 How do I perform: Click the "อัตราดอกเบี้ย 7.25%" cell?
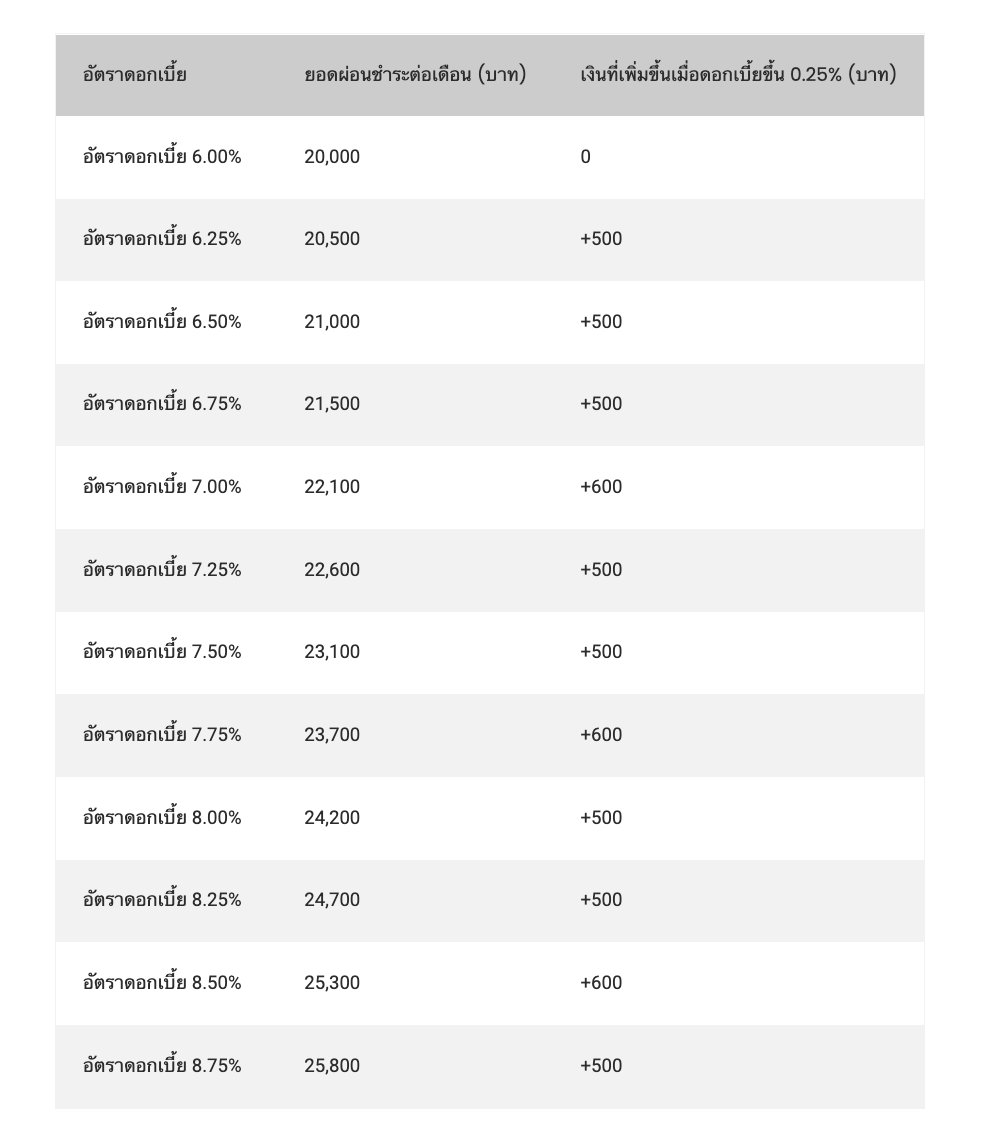162,570
